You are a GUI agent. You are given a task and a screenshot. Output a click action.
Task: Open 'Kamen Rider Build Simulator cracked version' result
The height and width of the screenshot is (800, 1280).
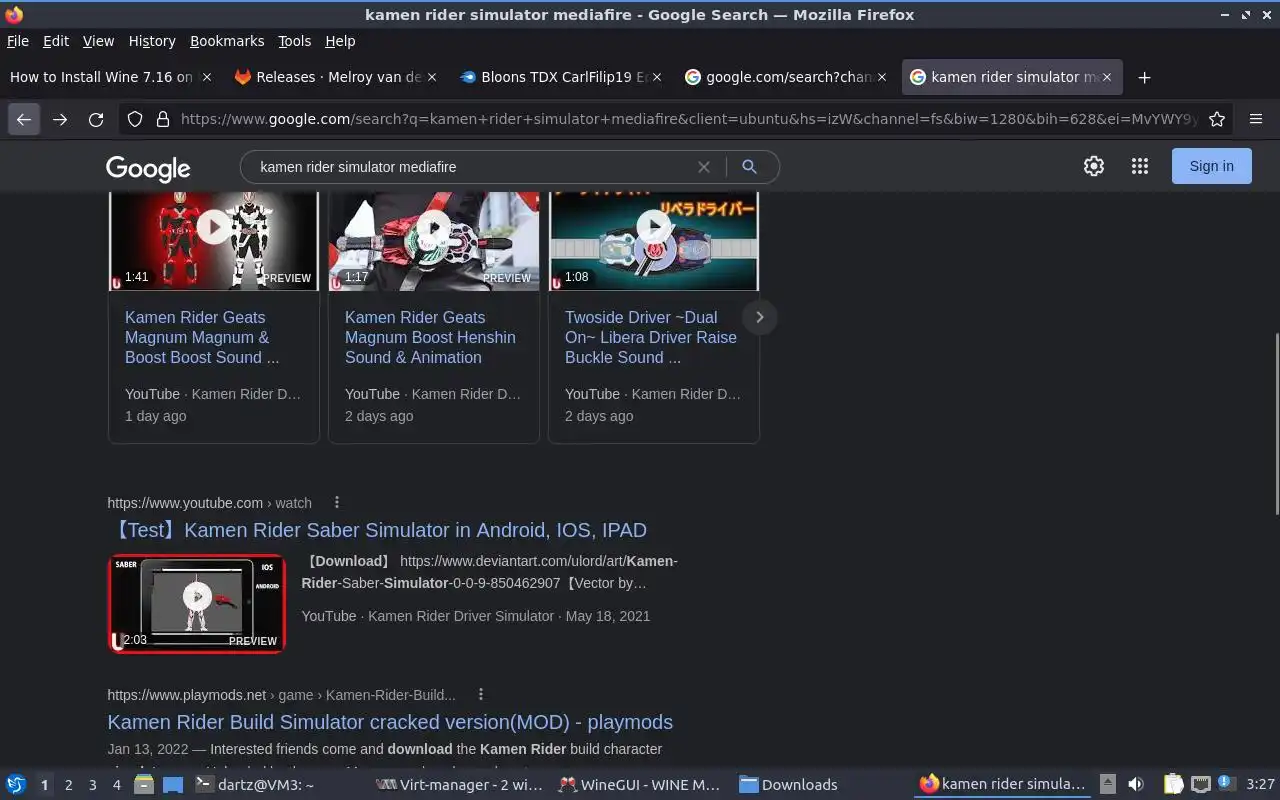click(x=390, y=722)
